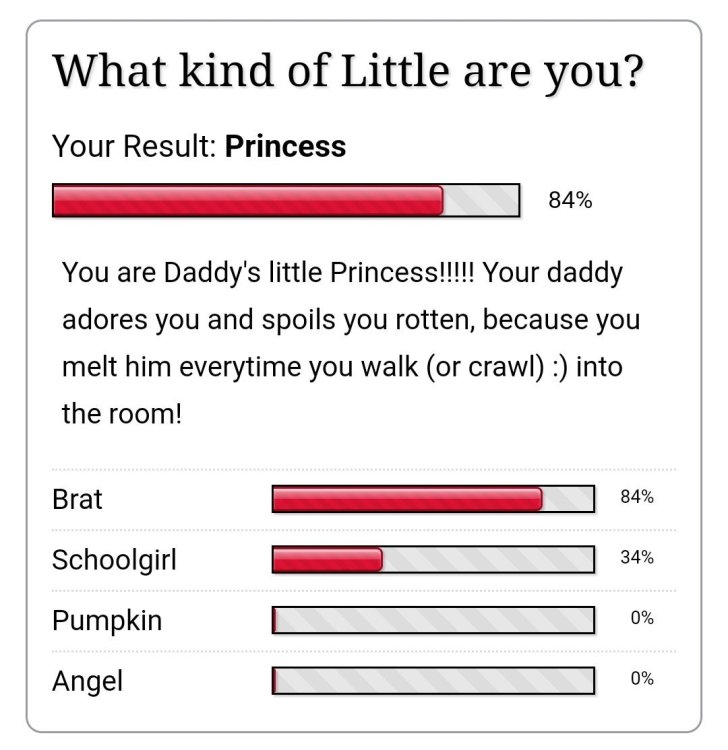Select the Brat category label
Screen dimensions: 728x750
point(77,499)
